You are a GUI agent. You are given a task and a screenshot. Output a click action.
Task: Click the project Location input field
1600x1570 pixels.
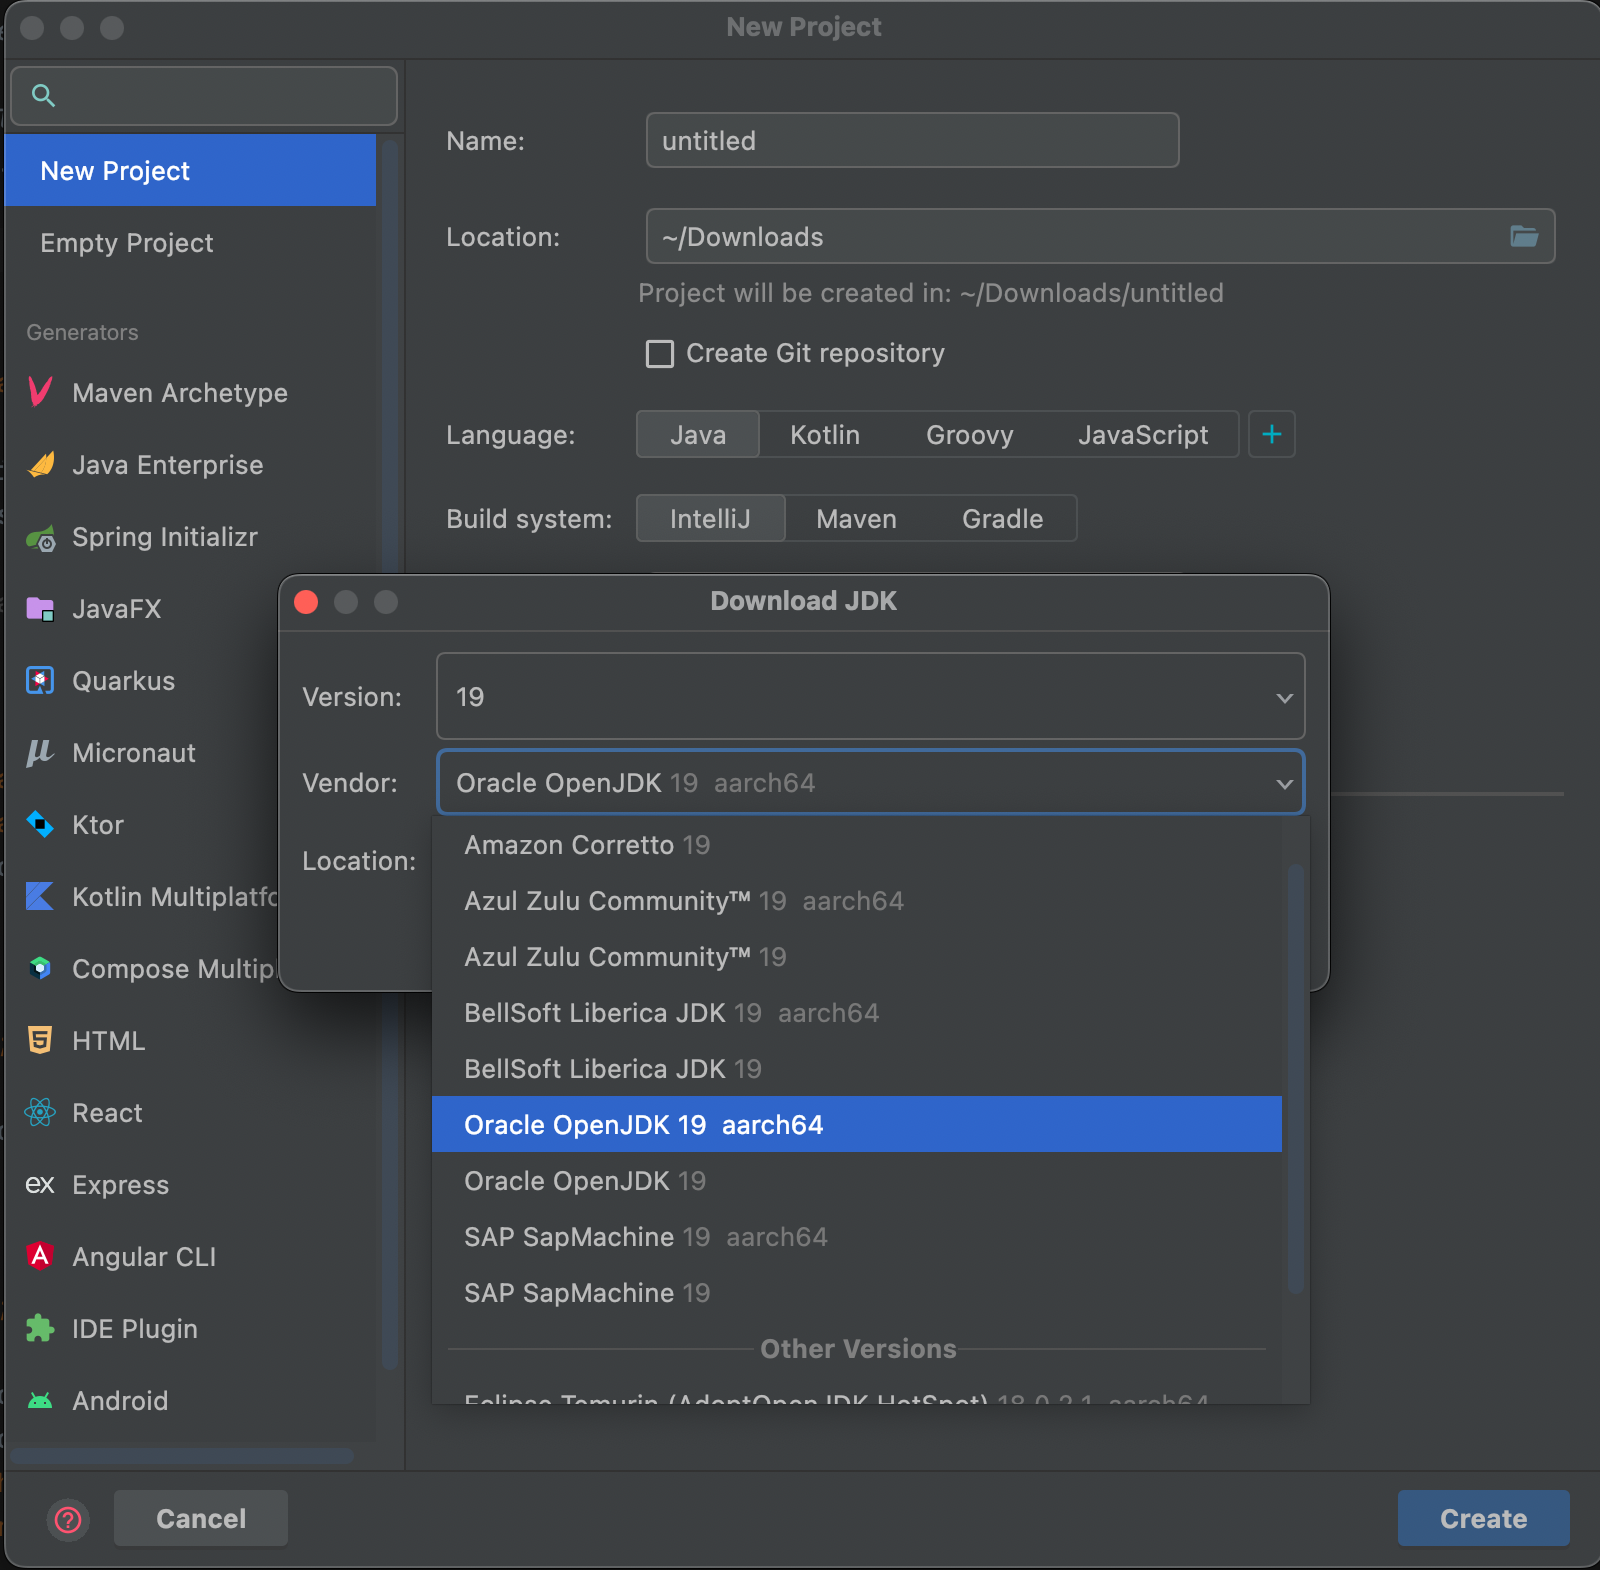1100,236
